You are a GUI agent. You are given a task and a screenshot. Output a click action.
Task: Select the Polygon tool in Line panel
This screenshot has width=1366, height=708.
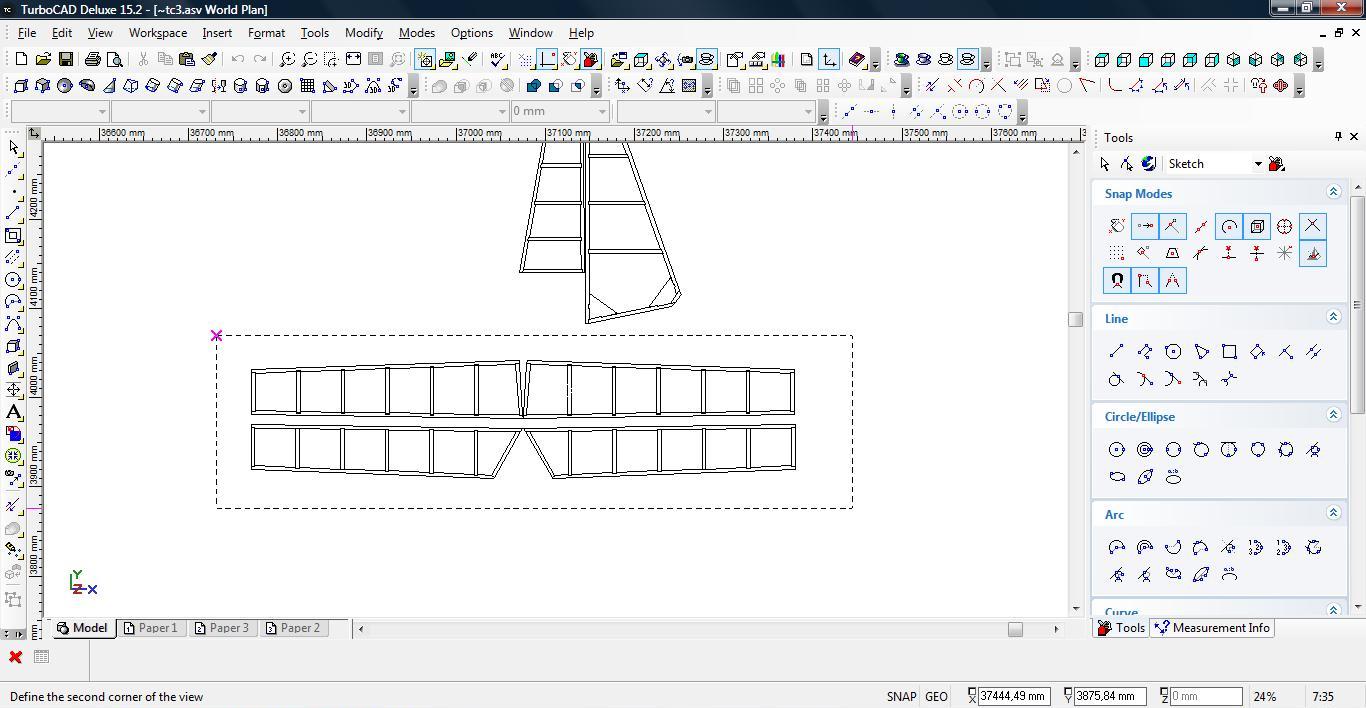1173,351
